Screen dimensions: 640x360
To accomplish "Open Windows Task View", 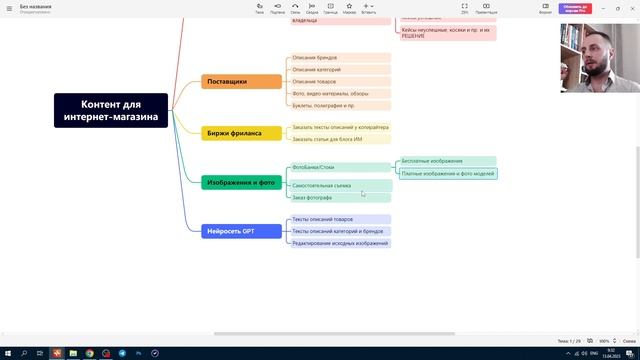I will point(40,353).
